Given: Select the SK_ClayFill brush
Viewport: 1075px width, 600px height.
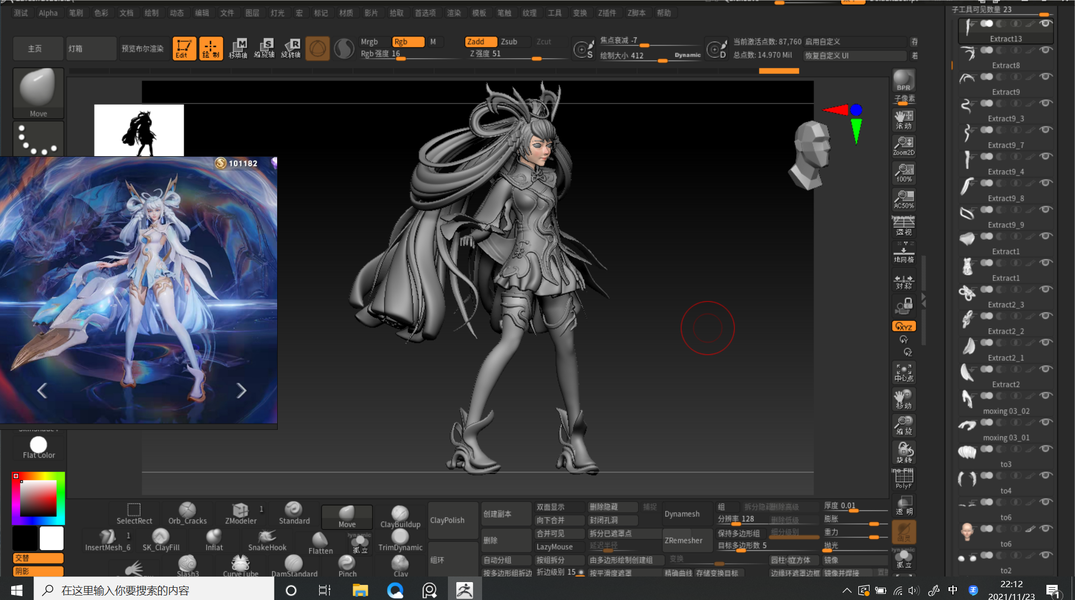Looking at the screenshot, I should coord(160,540).
